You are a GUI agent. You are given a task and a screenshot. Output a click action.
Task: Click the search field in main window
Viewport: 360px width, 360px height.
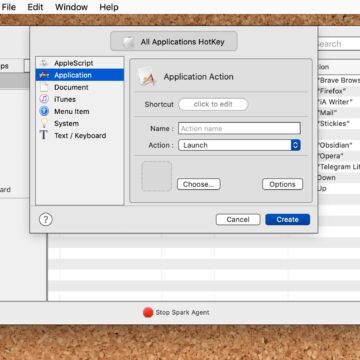click(x=338, y=44)
